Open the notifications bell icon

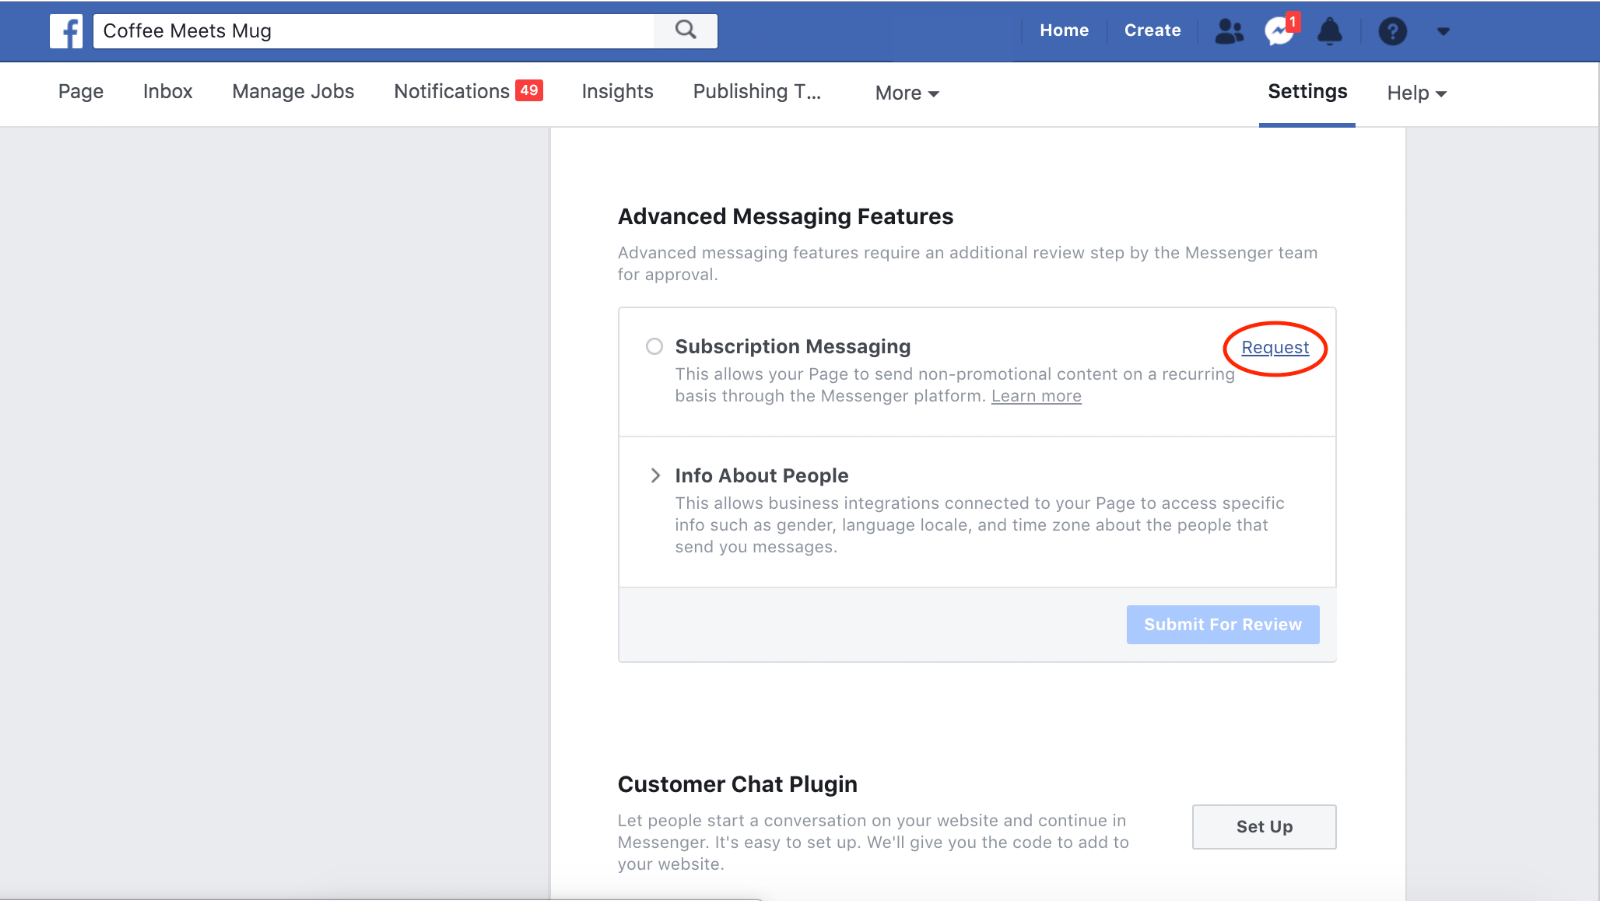pyautogui.click(x=1330, y=31)
